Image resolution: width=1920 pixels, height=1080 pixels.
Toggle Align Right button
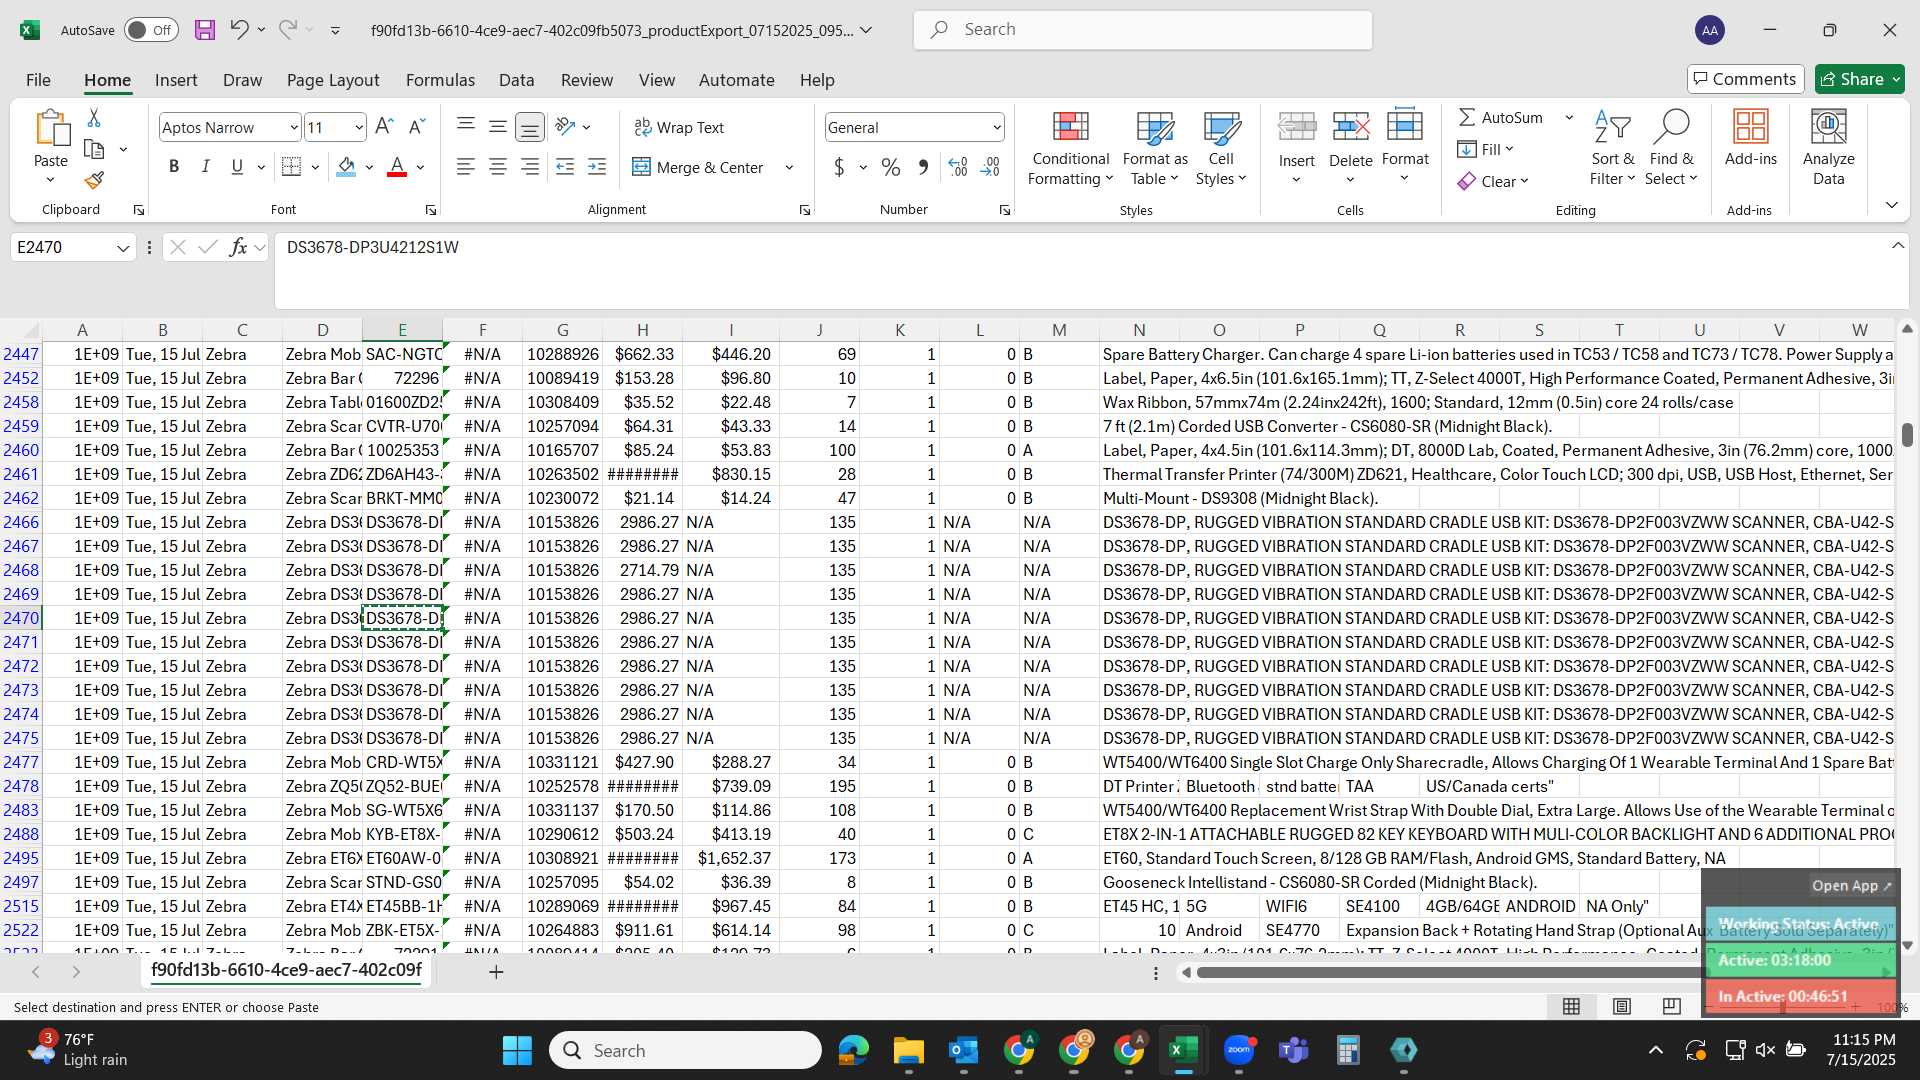pos(530,167)
